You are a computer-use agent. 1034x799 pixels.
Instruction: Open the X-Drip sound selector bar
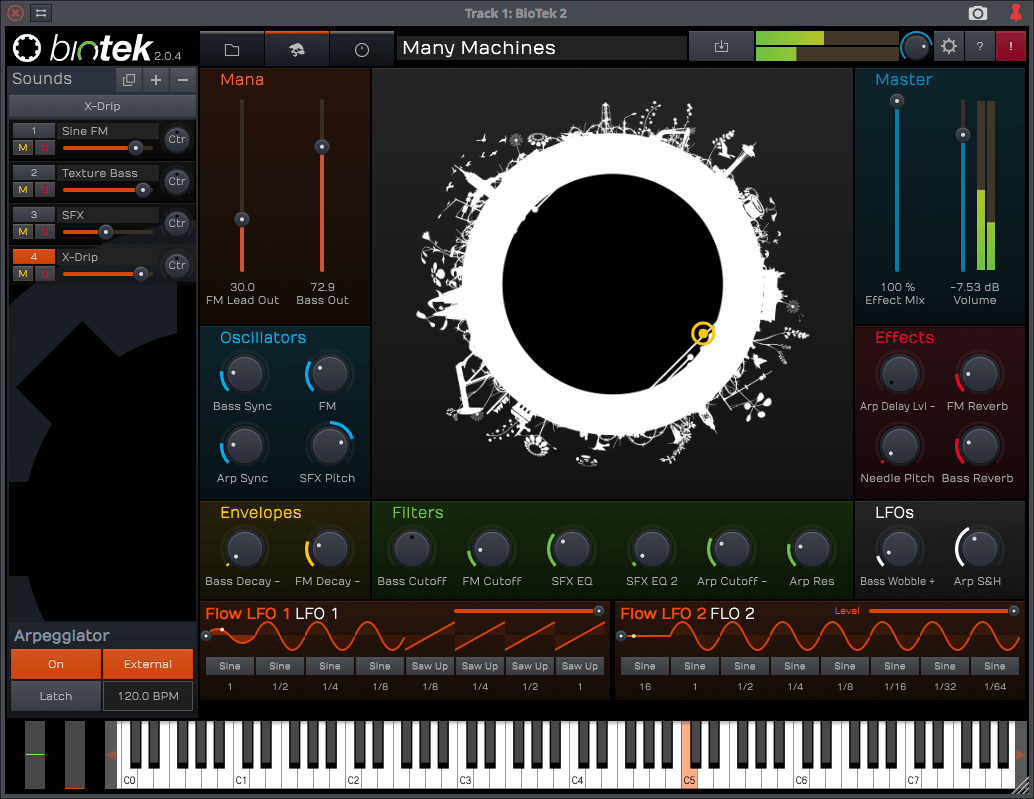pyautogui.click(x=102, y=106)
